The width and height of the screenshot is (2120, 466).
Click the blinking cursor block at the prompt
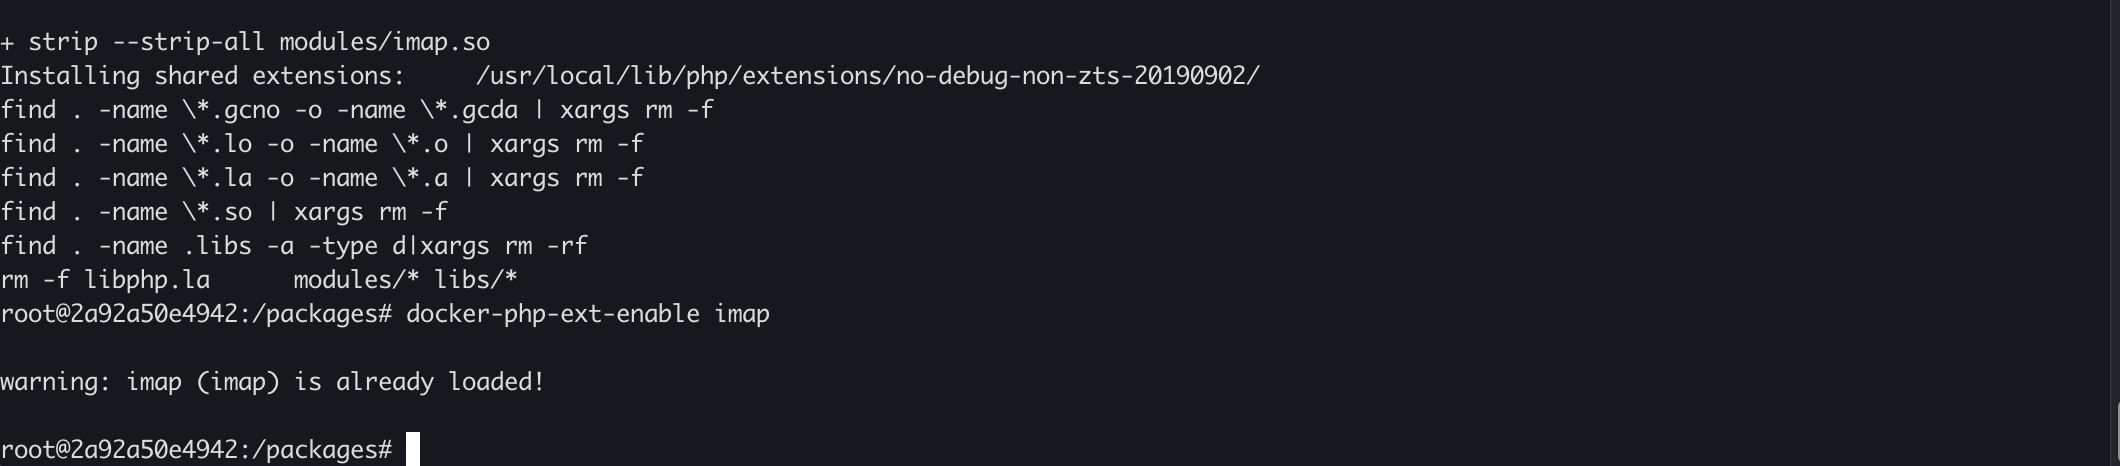pos(413,450)
